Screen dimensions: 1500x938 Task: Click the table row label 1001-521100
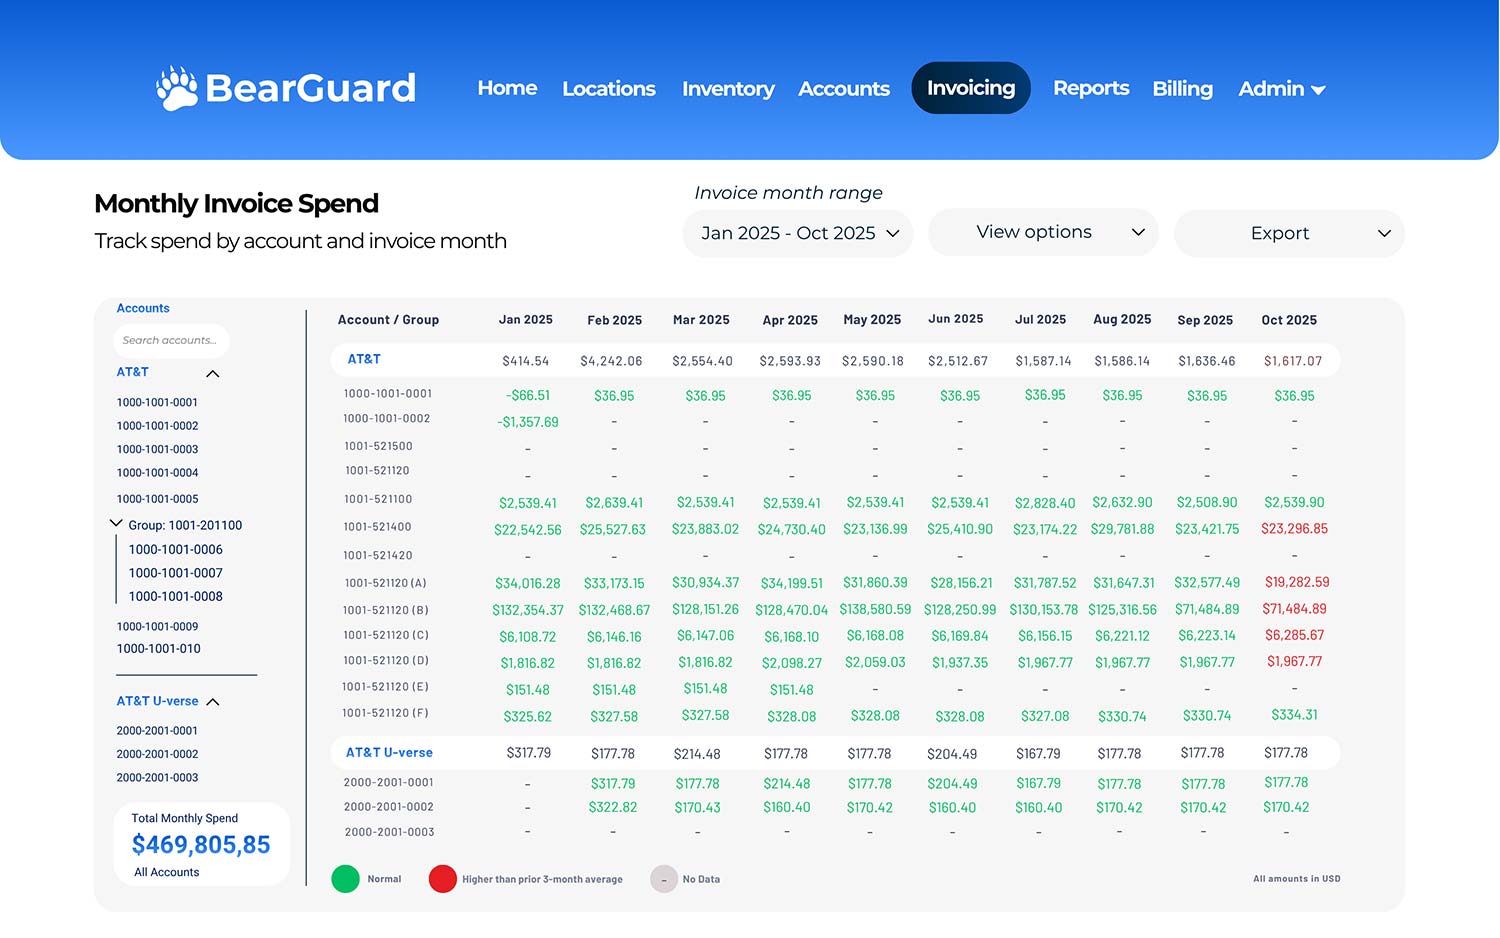pyautogui.click(x=378, y=499)
